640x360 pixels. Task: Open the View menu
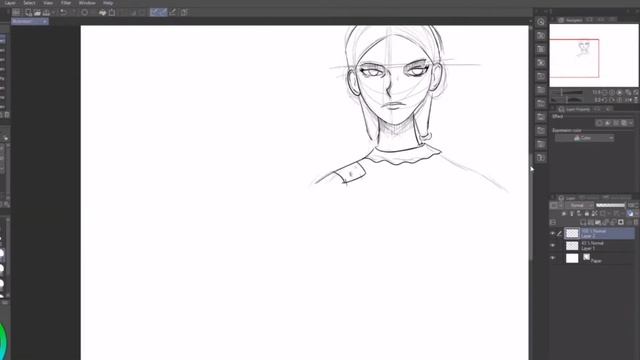[48, 3]
